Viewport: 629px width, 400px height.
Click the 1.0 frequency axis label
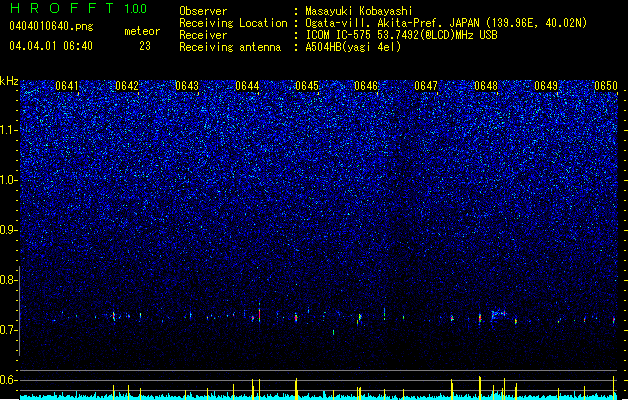point(8,180)
